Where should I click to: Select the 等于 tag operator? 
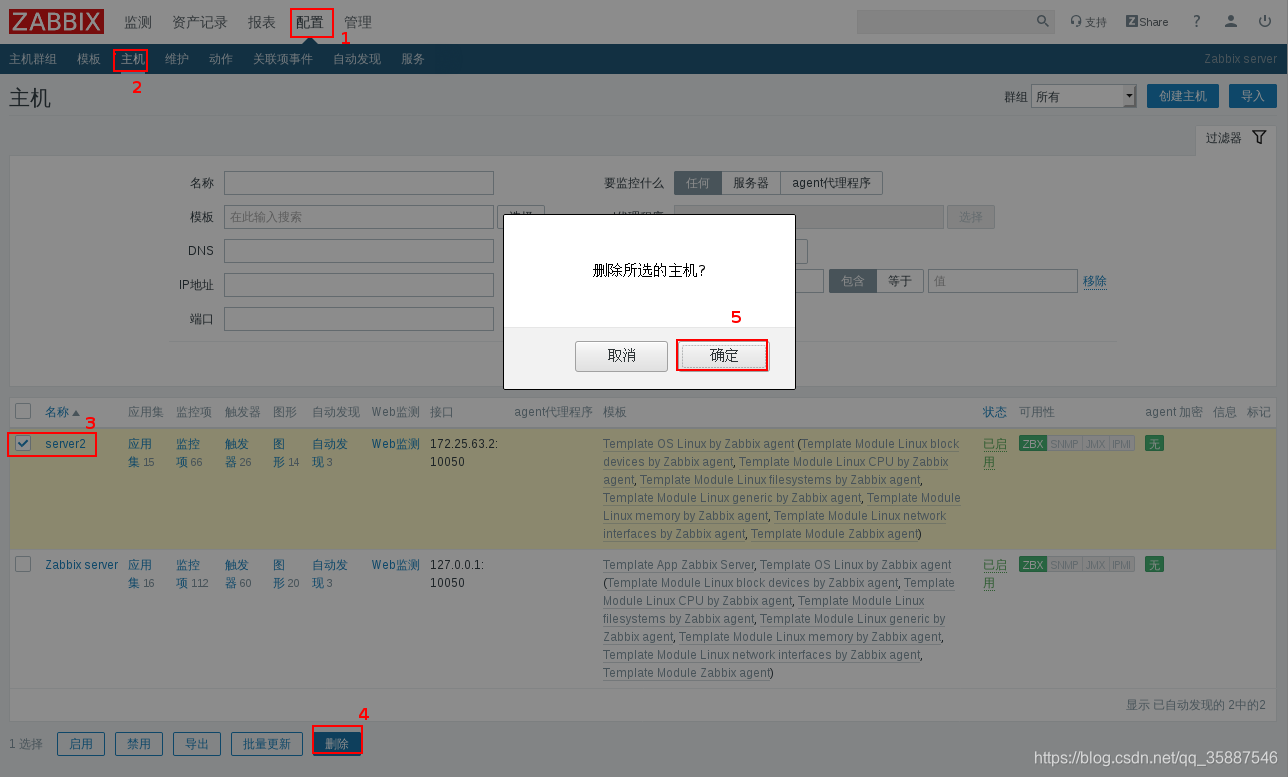tap(900, 281)
